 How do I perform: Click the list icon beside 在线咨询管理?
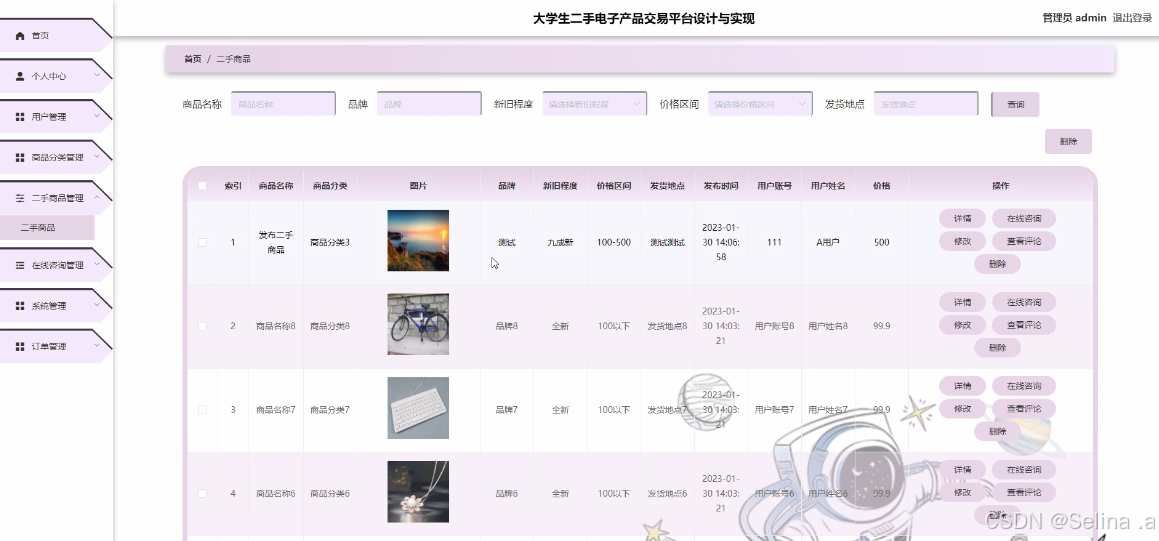click(20, 265)
